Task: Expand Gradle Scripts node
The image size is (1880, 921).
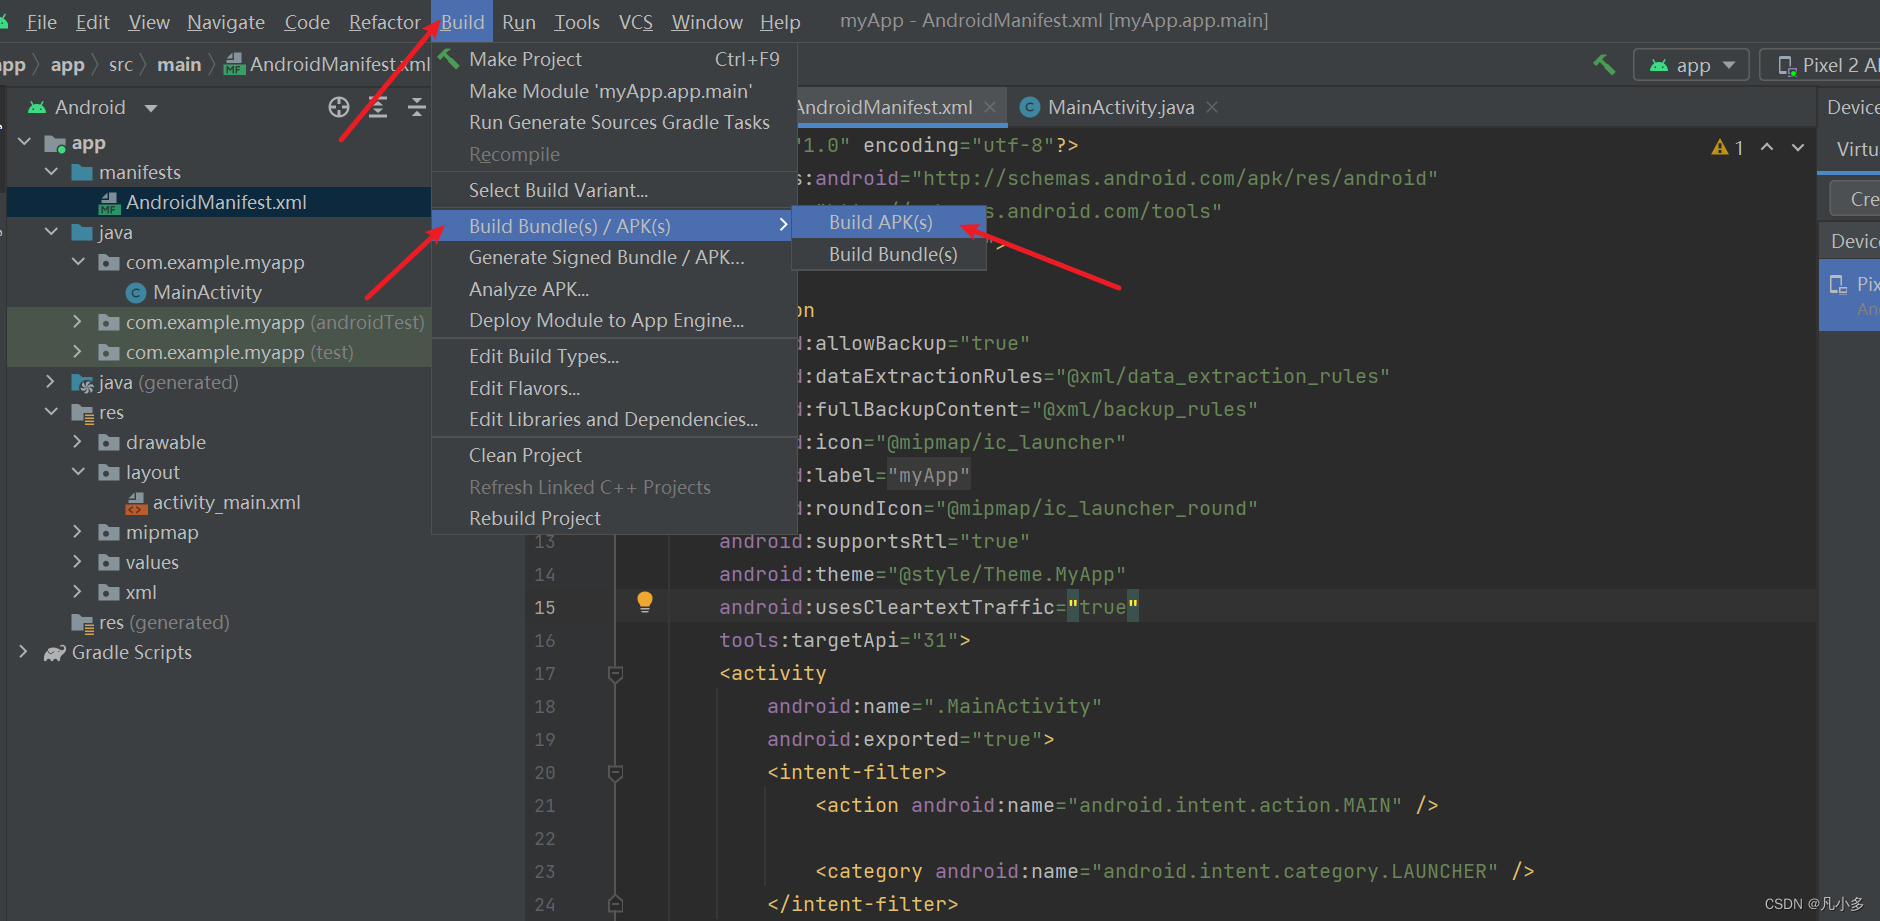Action: click(x=25, y=652)
